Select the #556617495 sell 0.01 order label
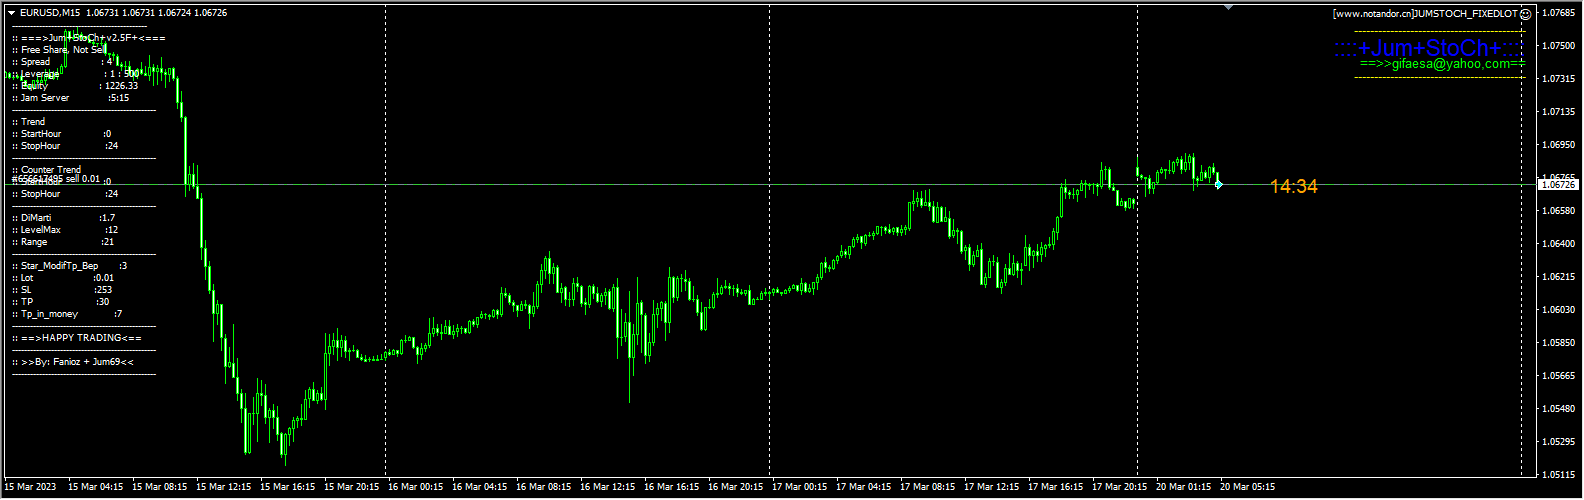 (x=56, y=178)
